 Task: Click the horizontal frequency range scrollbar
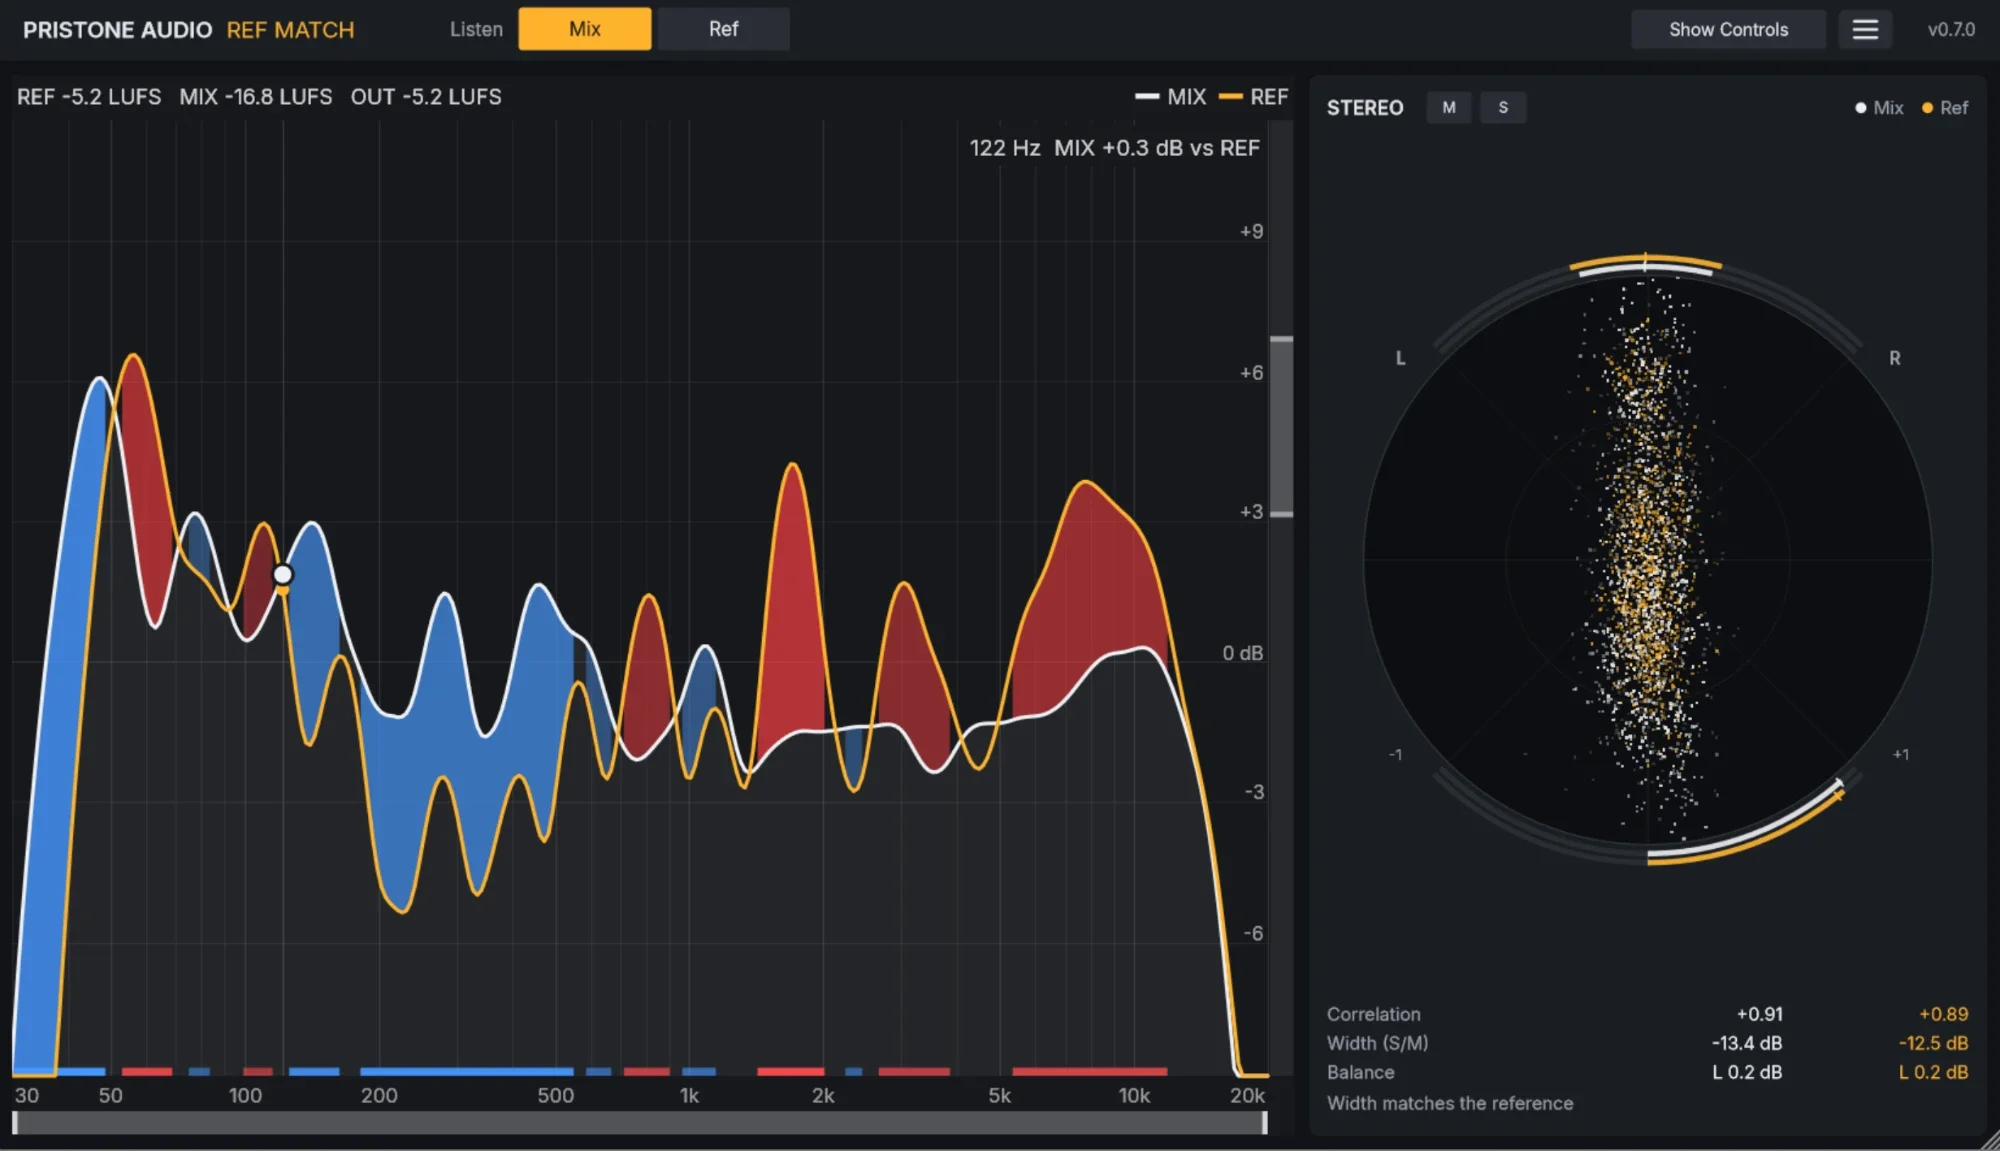(640, 1123)
